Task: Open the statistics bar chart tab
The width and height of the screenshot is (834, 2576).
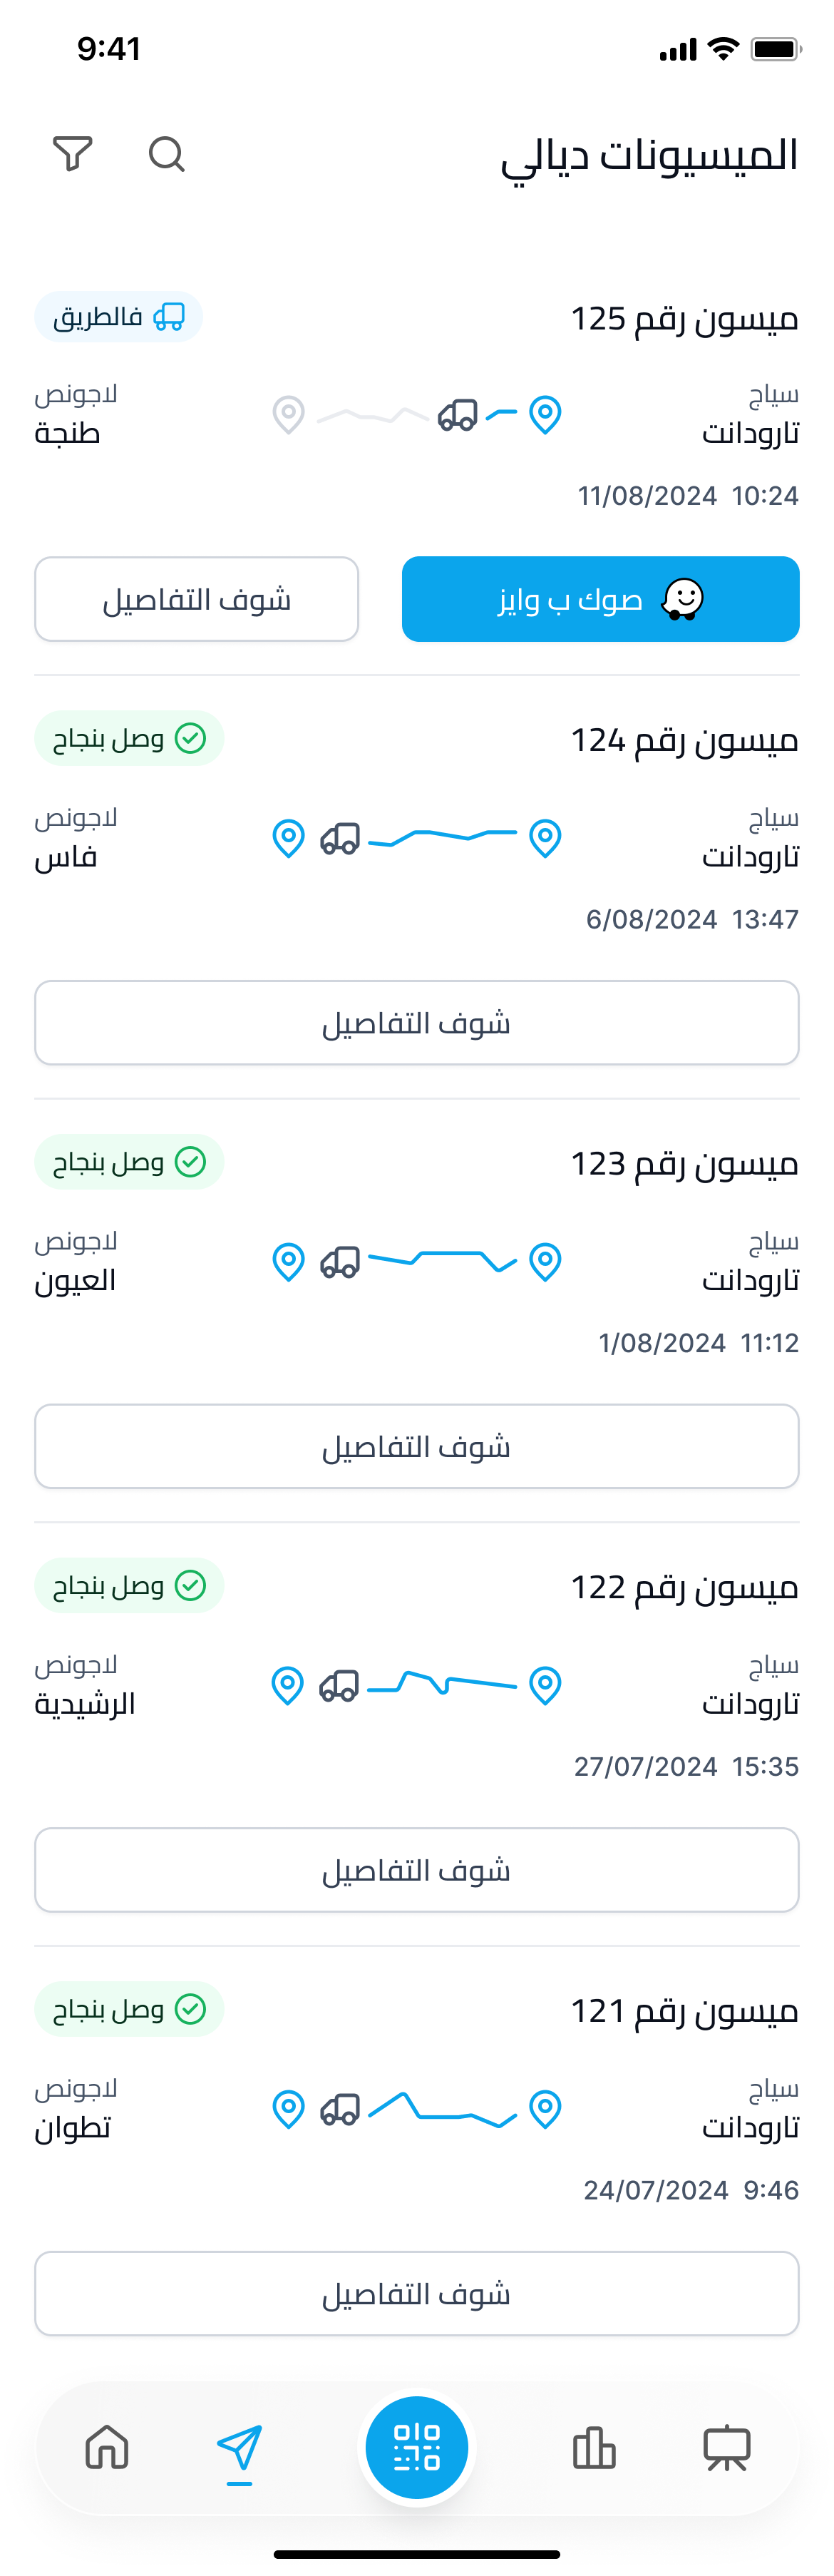Action: (594, 2448)
